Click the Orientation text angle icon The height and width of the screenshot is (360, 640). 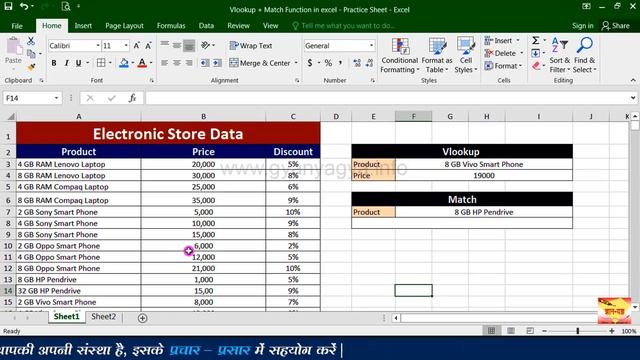click(x=206, y=45)
